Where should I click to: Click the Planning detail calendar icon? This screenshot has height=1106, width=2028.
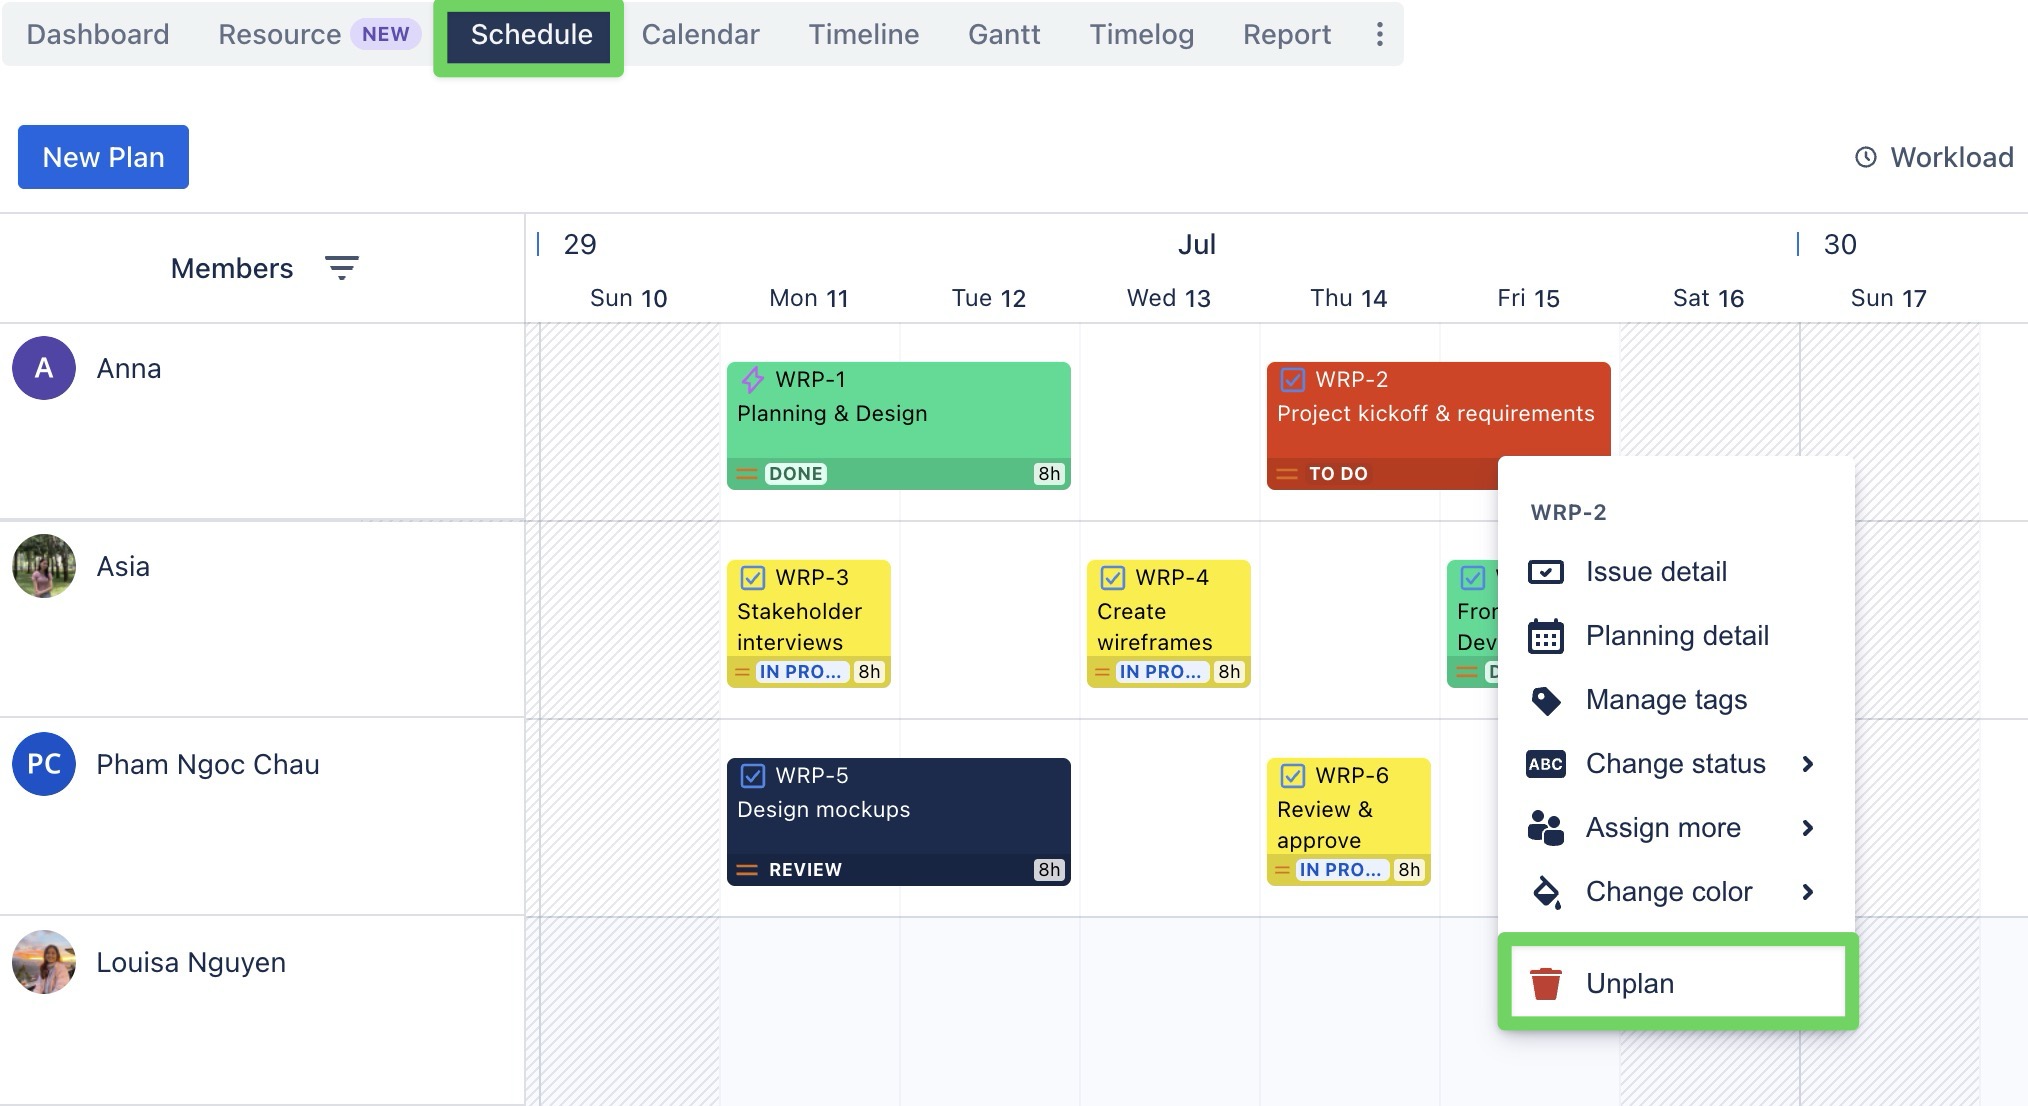tap(1545, 636)
